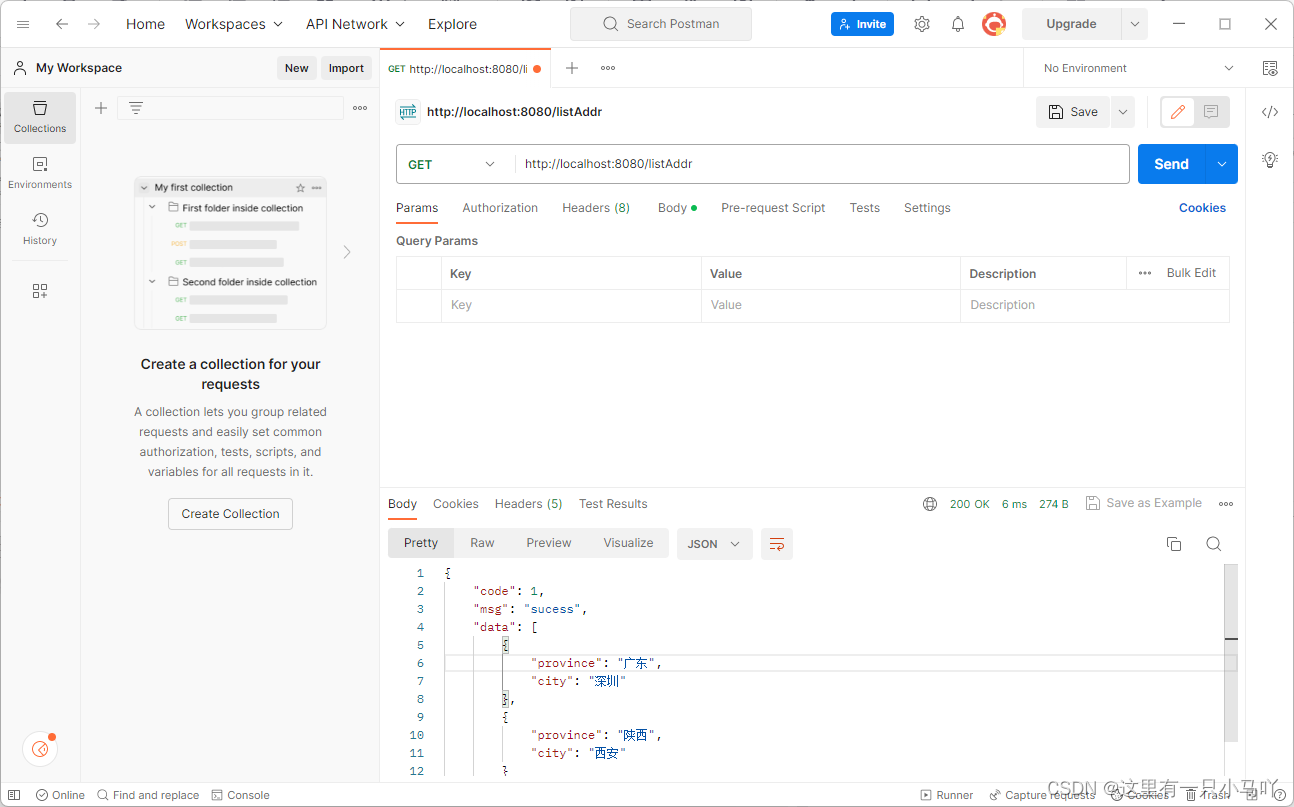Open network globe icon in response bar
Screen dimensions: 1294x807
click(930, 504)
